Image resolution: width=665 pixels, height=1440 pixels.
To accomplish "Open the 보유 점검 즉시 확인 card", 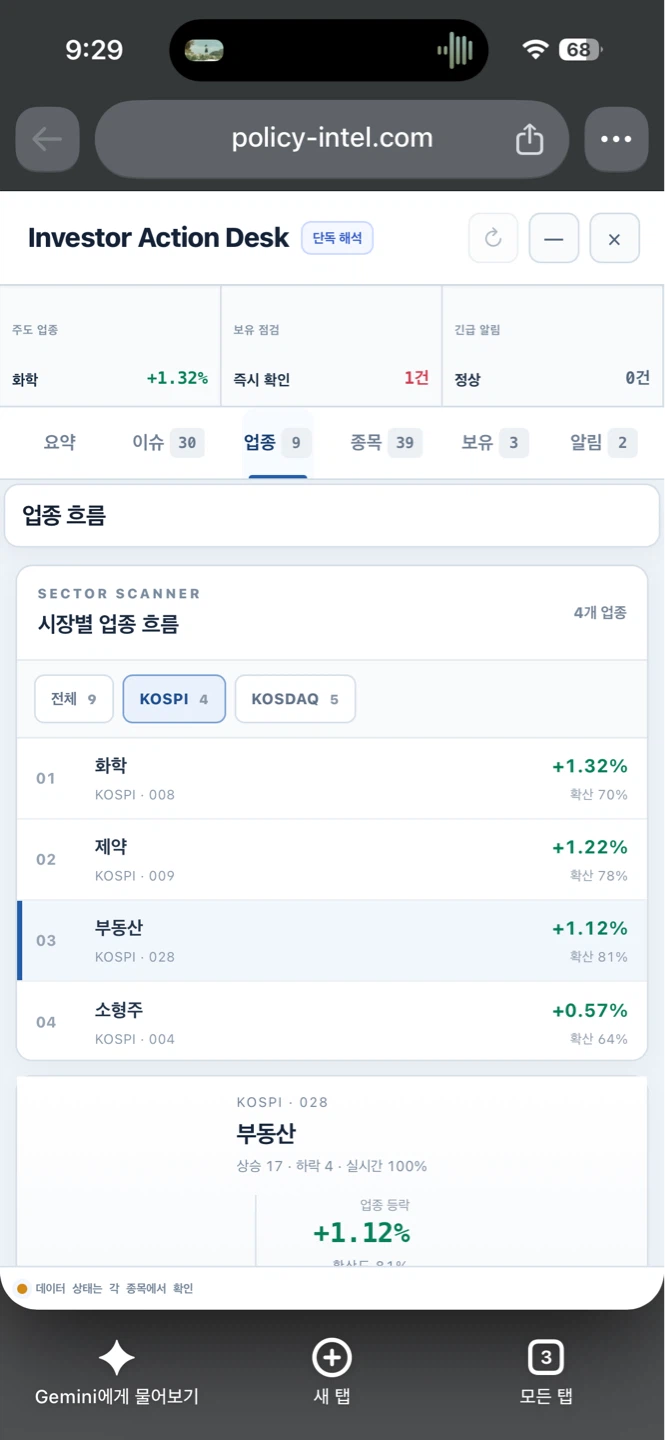I will pos(331,346).
